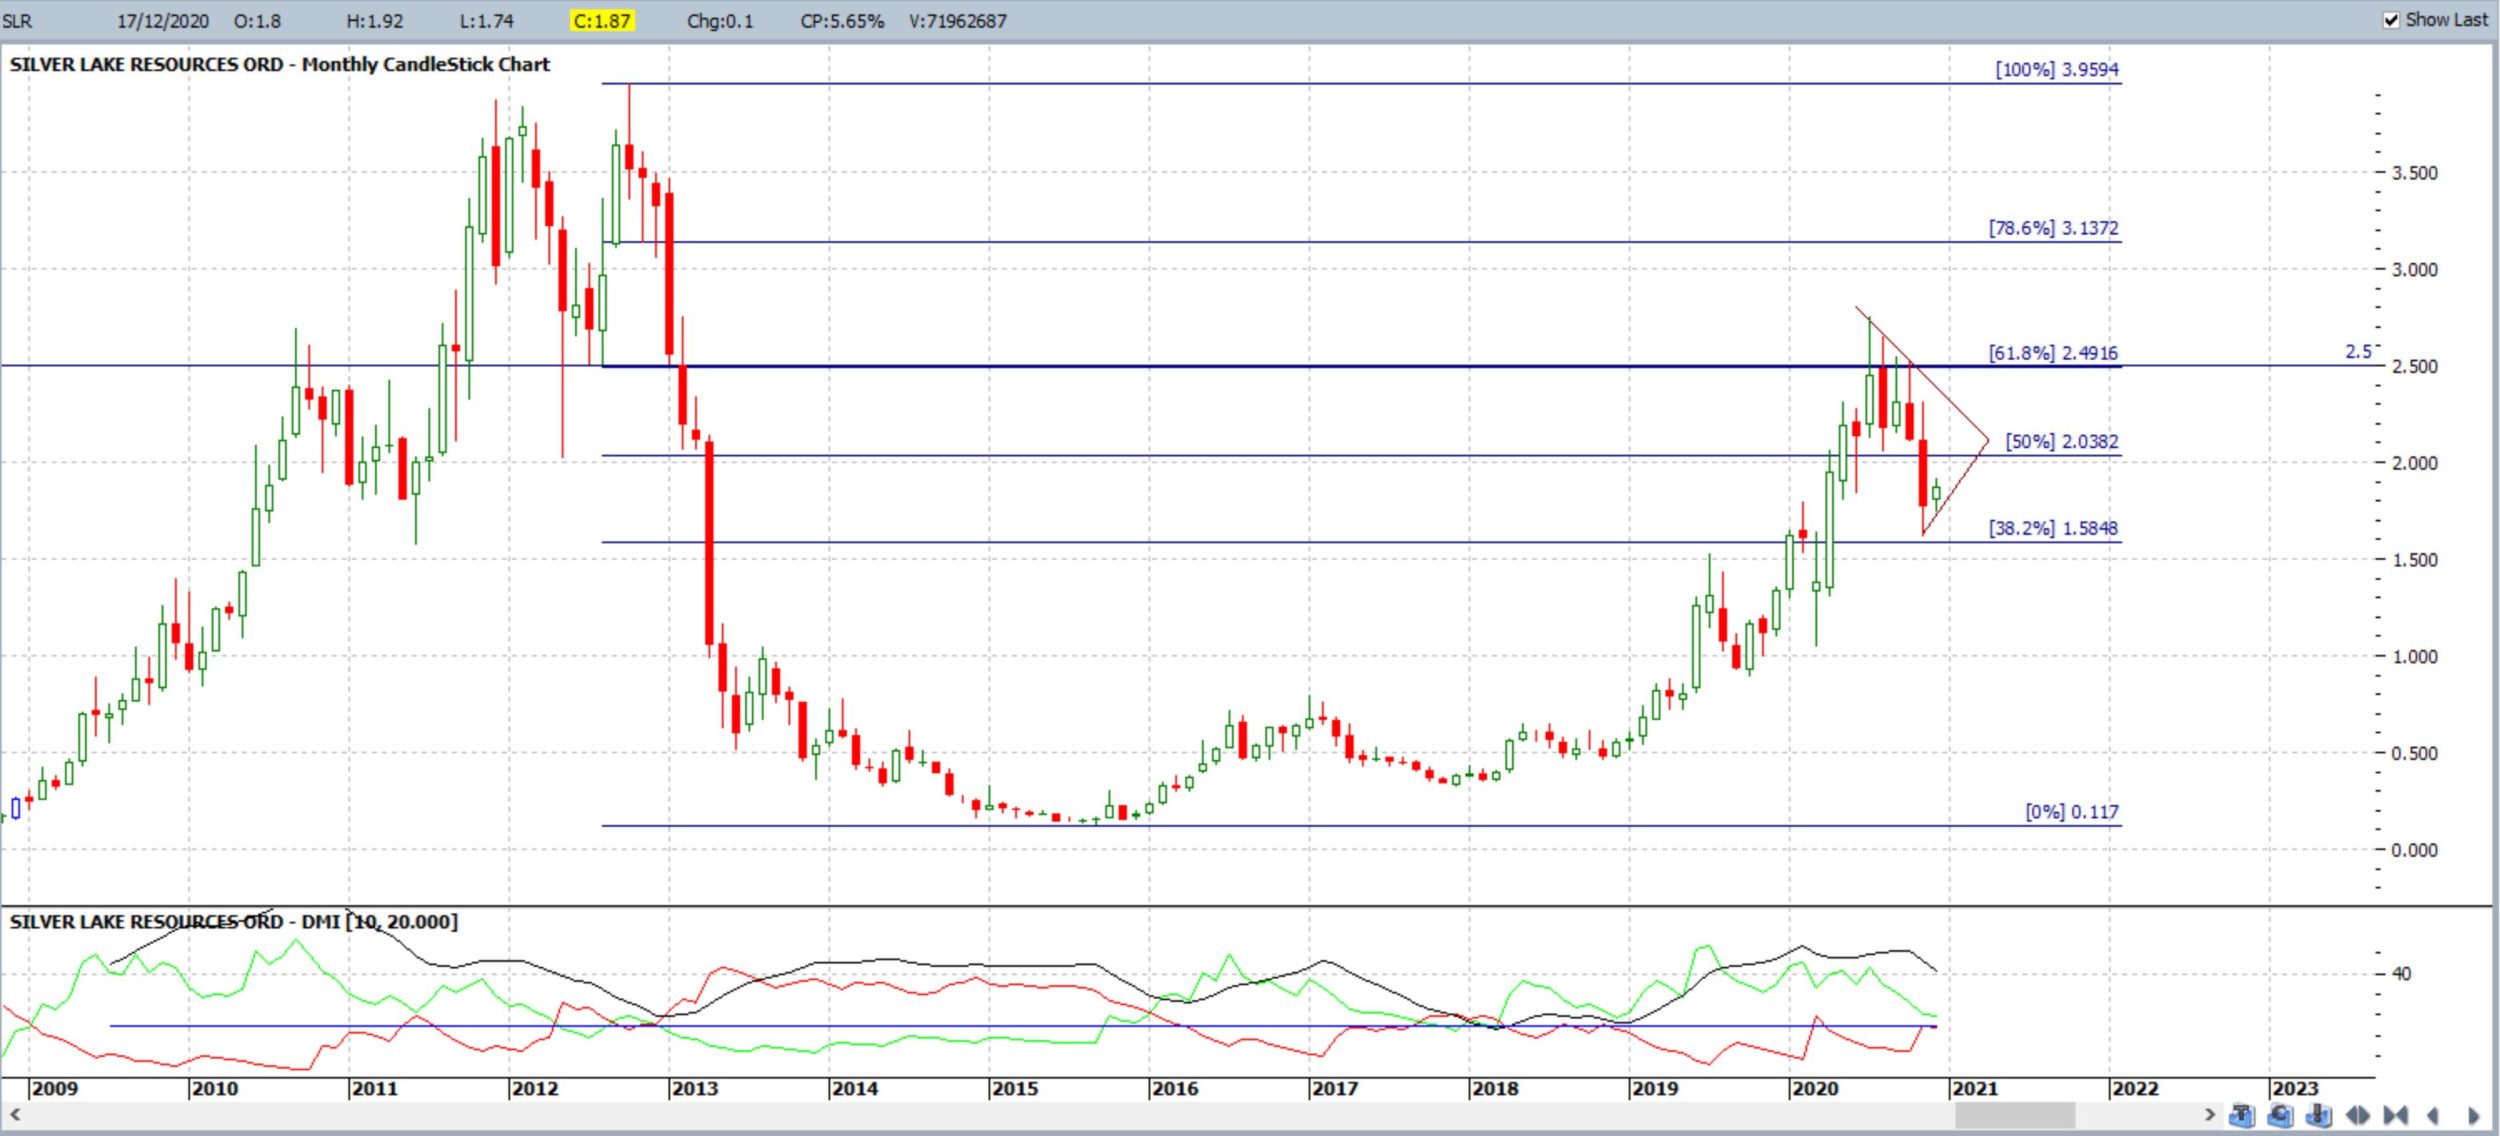
Task: Click the SLR ticker symbol
Action: [x=17, y=21]
